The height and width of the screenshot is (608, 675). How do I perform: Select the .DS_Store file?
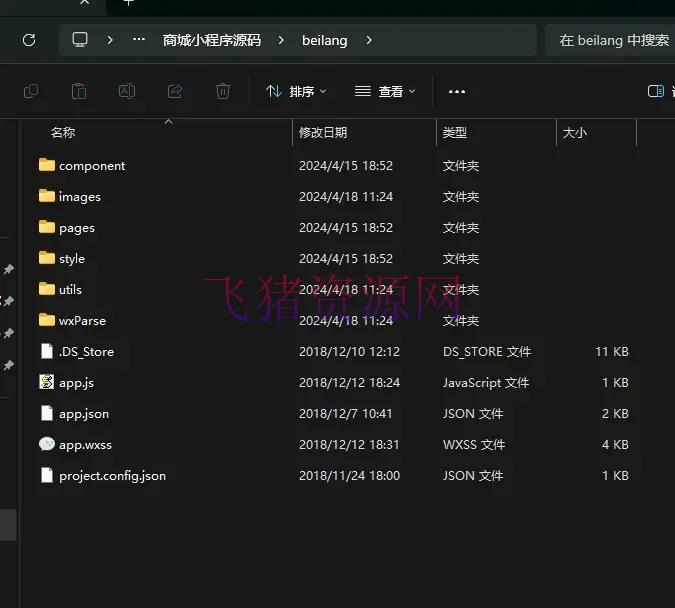[x=87, y=352]
